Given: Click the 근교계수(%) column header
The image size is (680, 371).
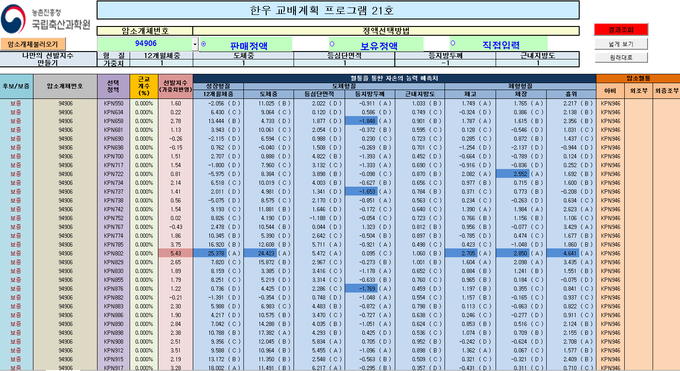Looking at the screenshot, I should [x=144, y=86].
